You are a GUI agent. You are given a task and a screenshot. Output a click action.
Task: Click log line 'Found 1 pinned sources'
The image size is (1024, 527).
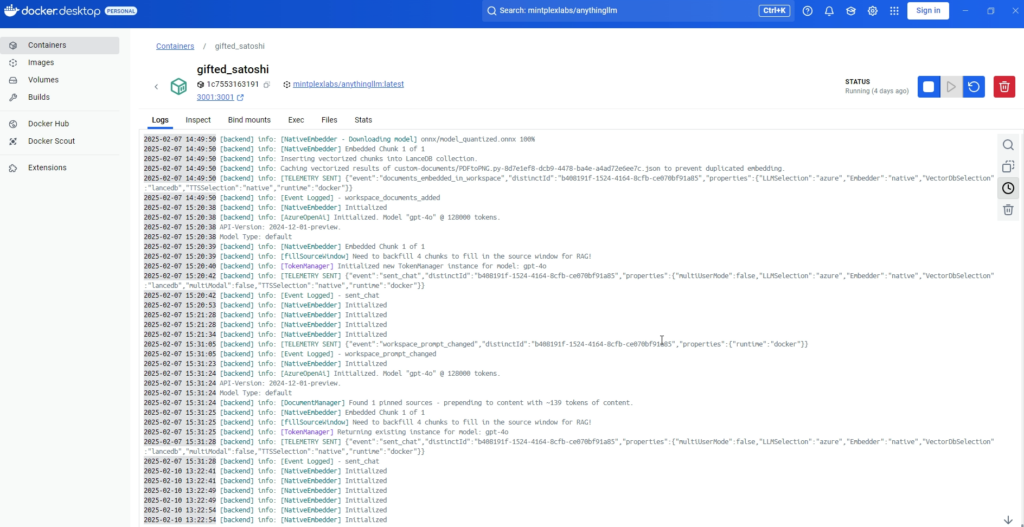coord(389,403)
